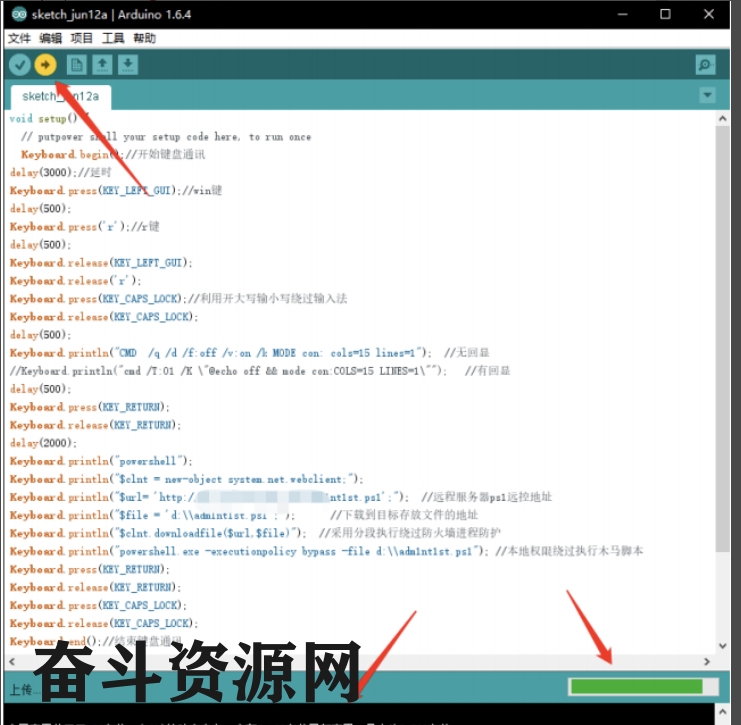Open the 编辑 menu
This screenshot has width=741, height=725.
coord(51,38)
